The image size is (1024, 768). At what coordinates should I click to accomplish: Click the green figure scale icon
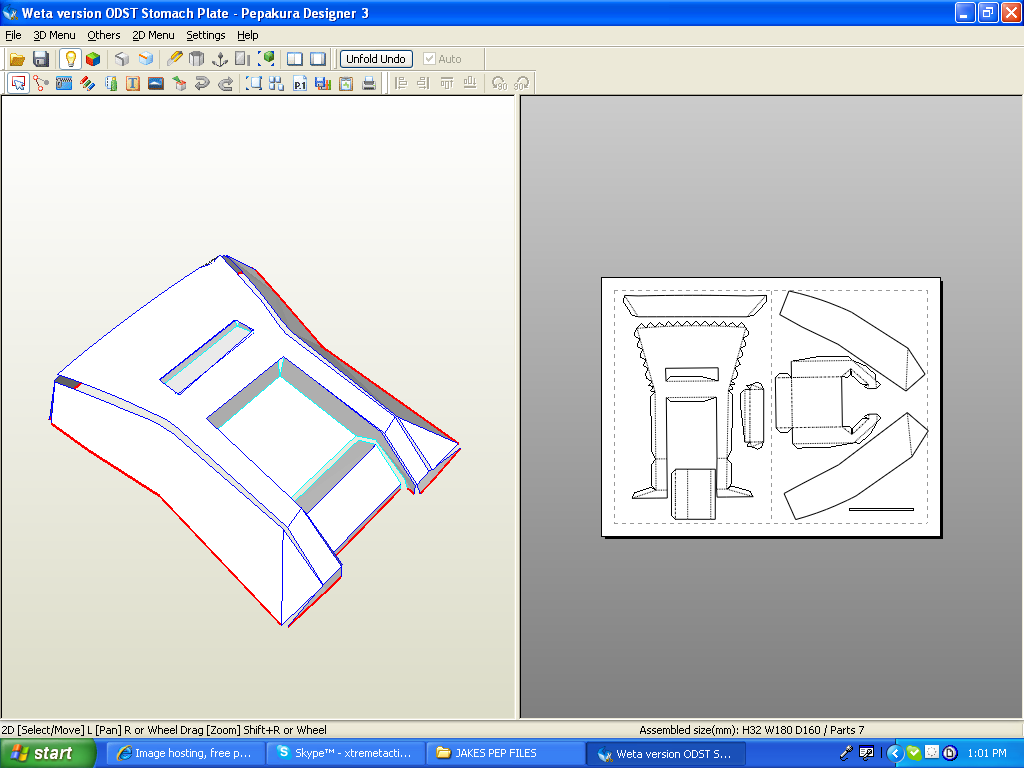110,84
